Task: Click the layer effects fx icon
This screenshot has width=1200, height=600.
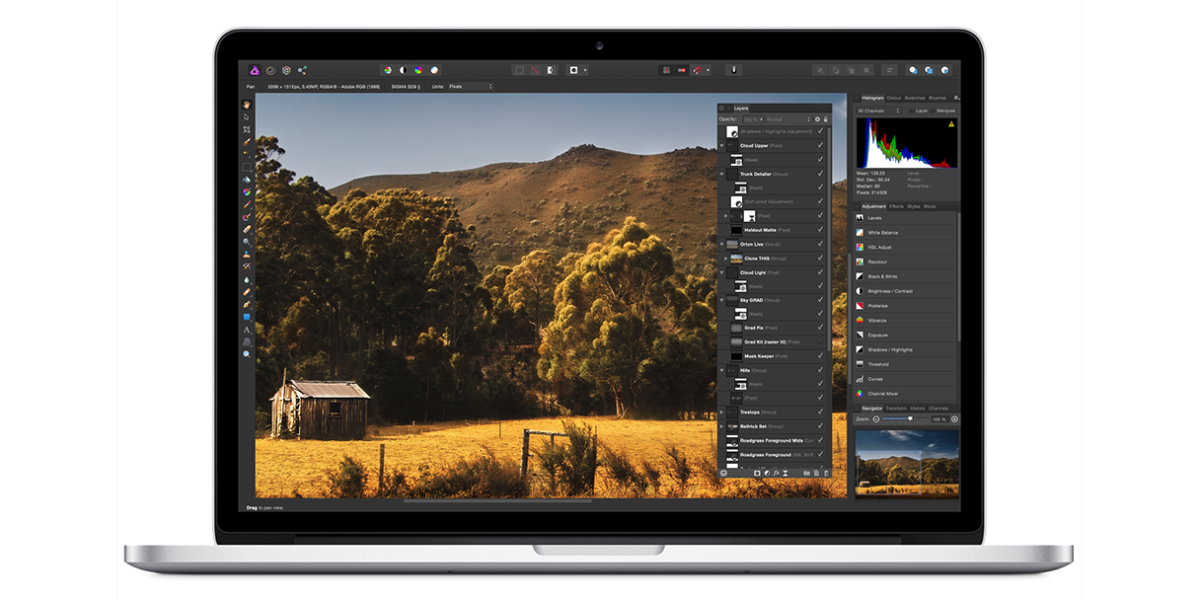Action: [x=776, y=472]
